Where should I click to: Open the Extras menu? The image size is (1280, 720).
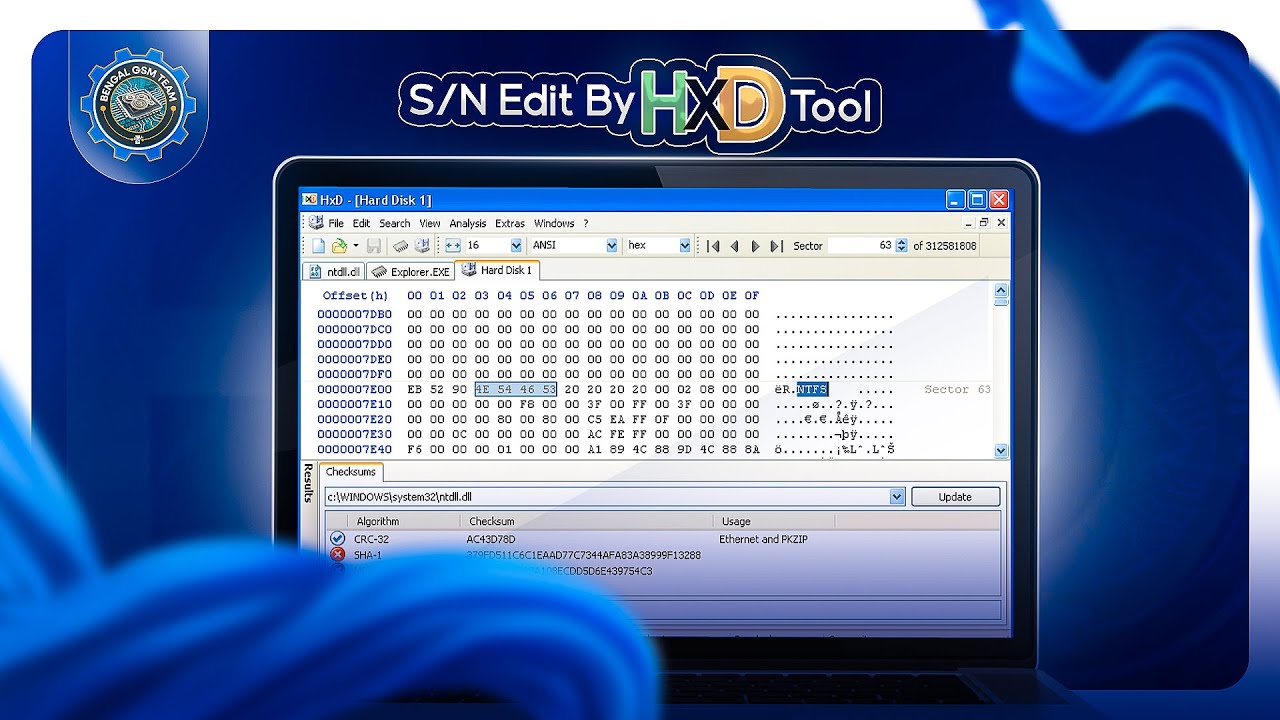click(510, 223)
